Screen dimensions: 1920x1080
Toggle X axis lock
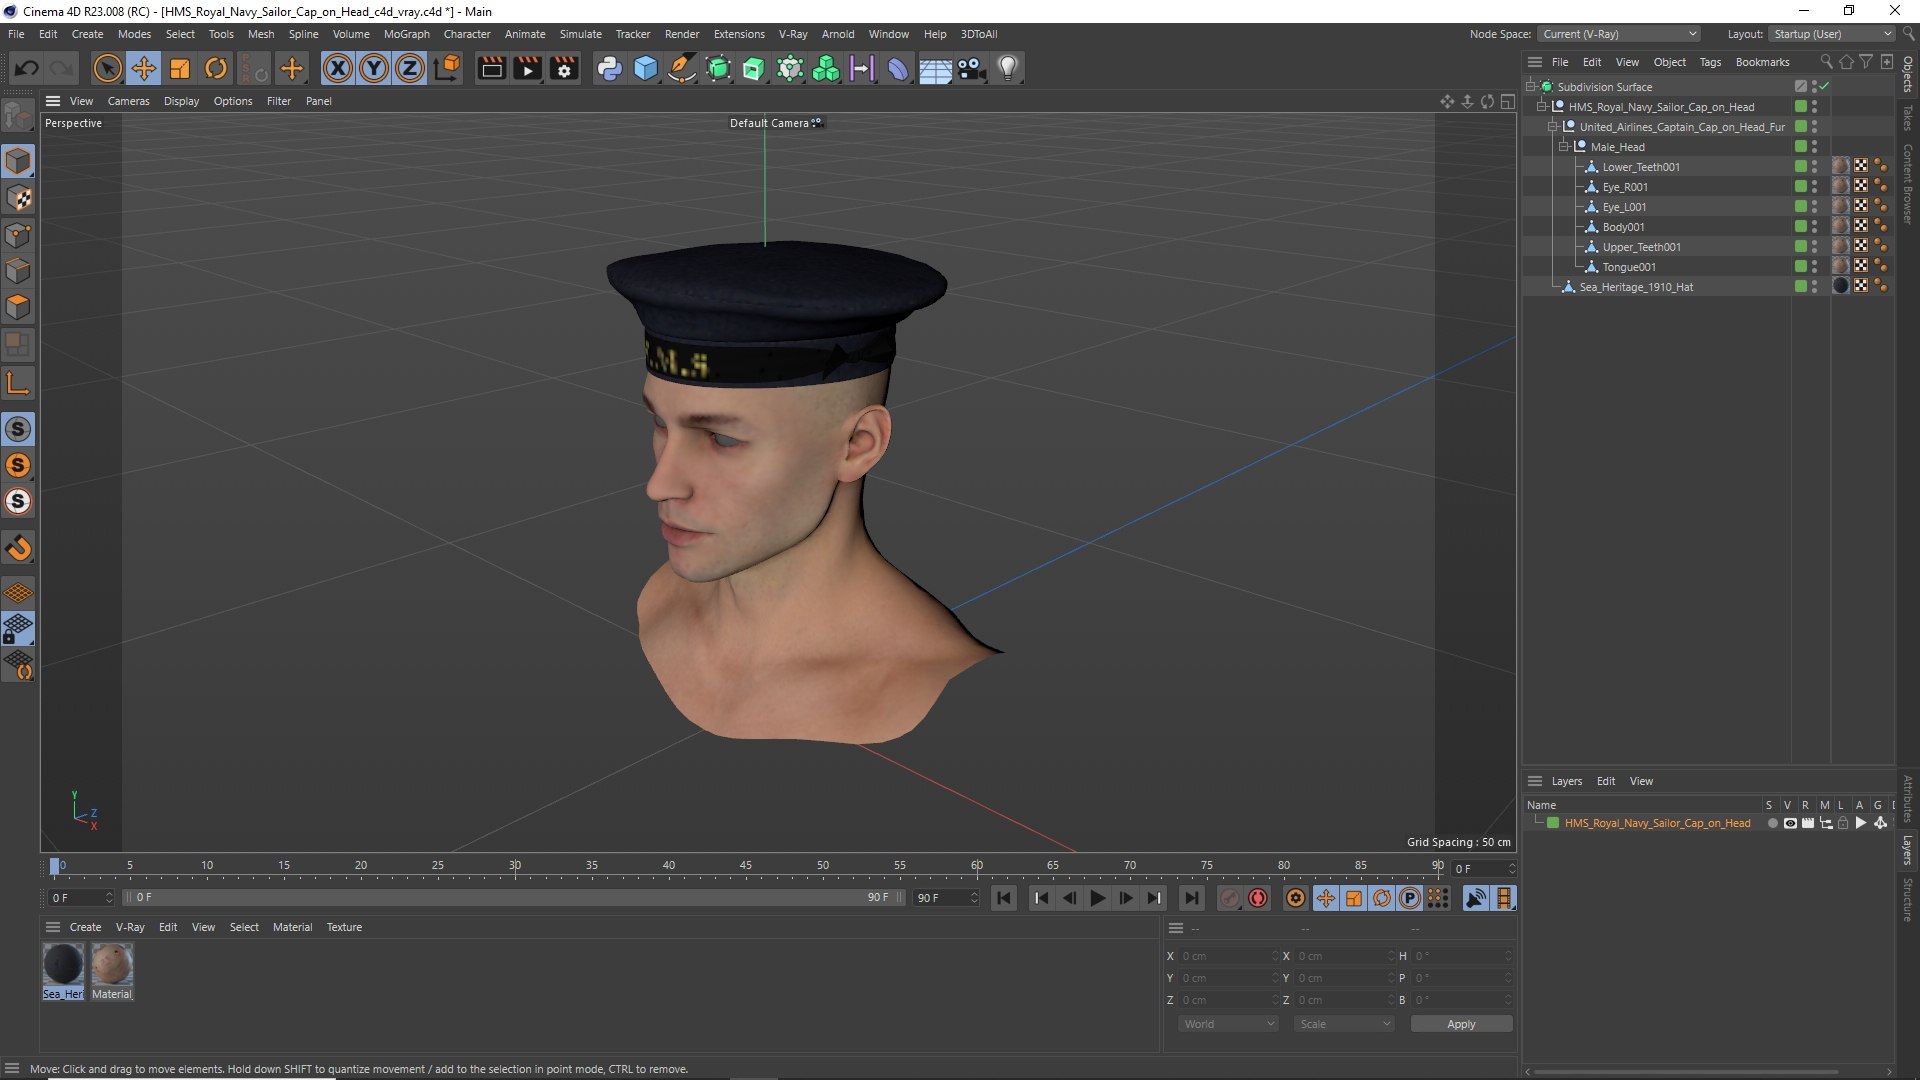click(x=338, y=68)
